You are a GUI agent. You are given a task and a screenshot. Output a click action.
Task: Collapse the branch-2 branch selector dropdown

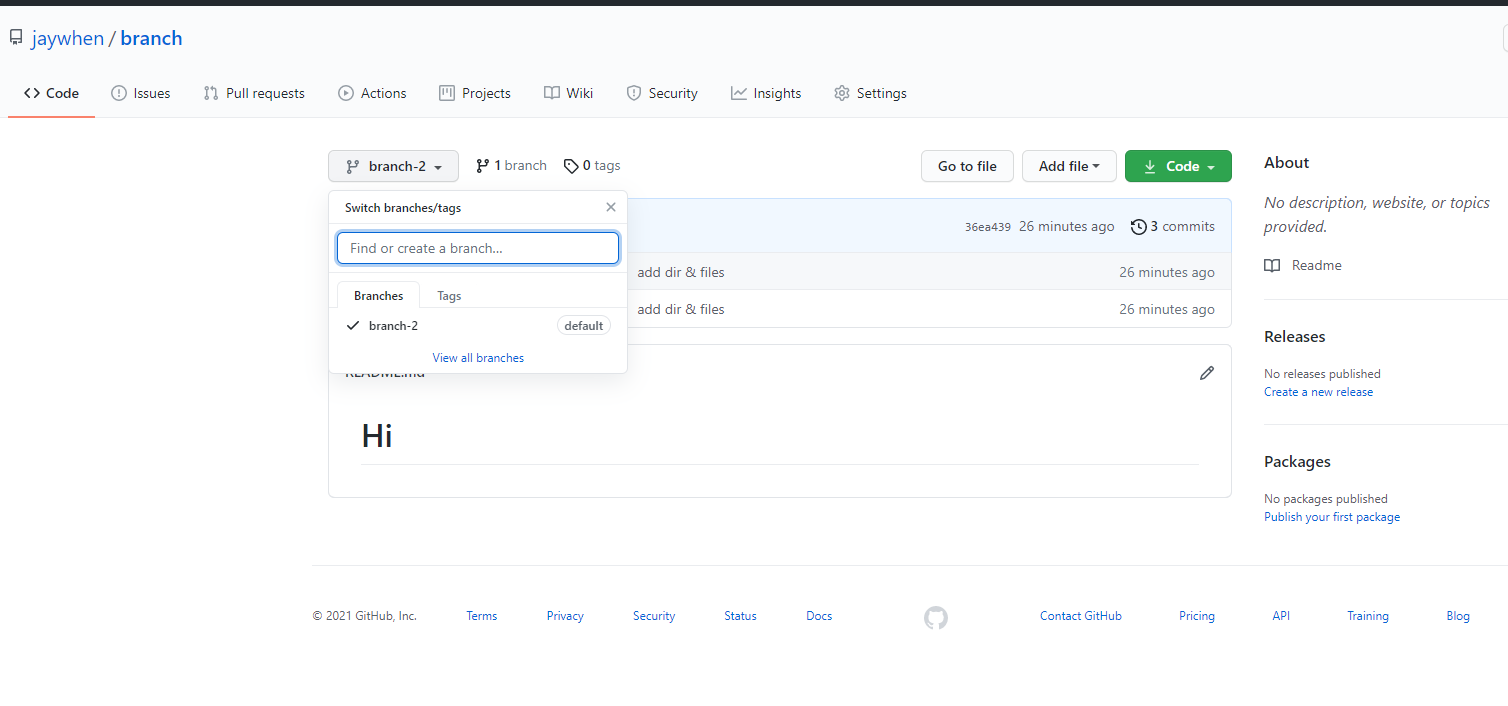(393, 166)
